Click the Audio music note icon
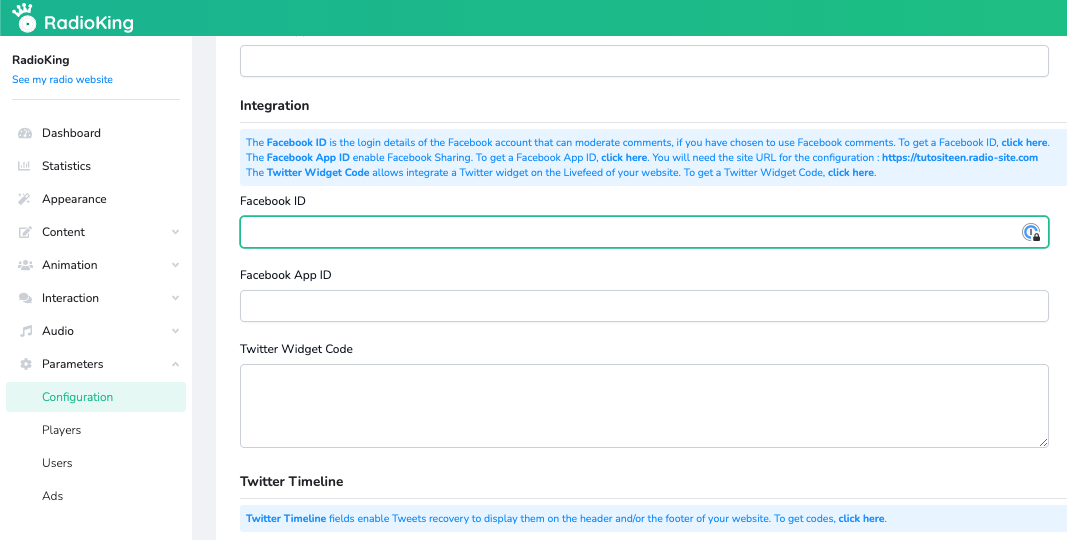1067x540 pixels. (26, 331)
